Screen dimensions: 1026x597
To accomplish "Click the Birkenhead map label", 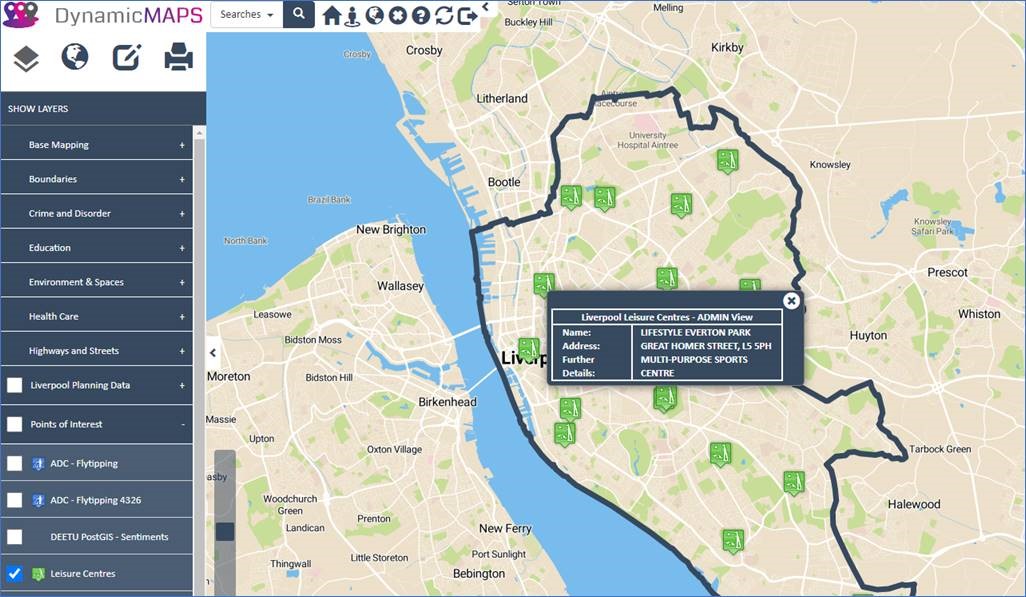I will click(448, 402).
